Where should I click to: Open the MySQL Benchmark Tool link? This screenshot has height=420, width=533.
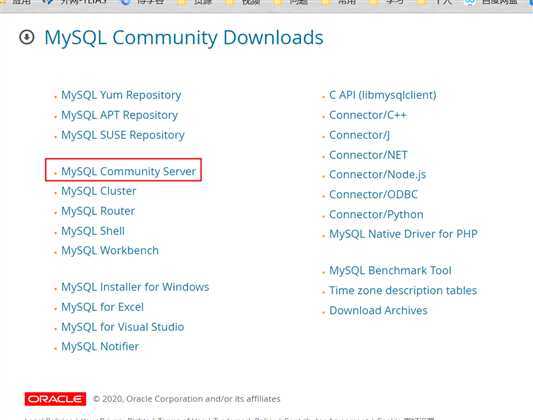(x=390, y=270)
